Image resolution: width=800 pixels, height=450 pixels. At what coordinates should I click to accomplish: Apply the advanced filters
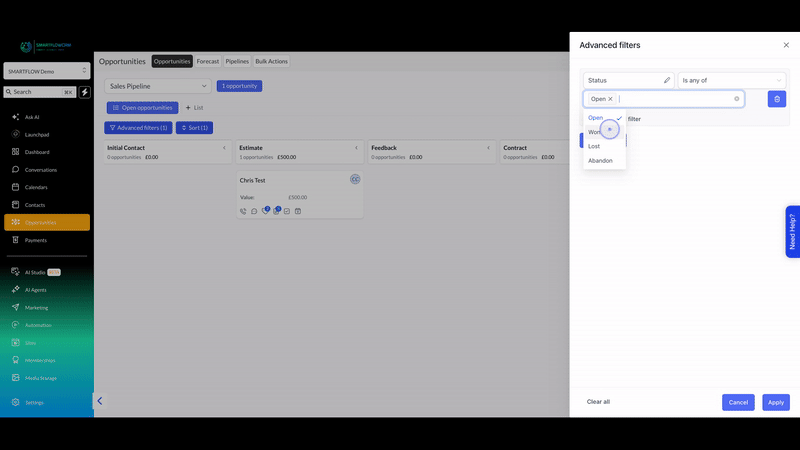(776, 403)
